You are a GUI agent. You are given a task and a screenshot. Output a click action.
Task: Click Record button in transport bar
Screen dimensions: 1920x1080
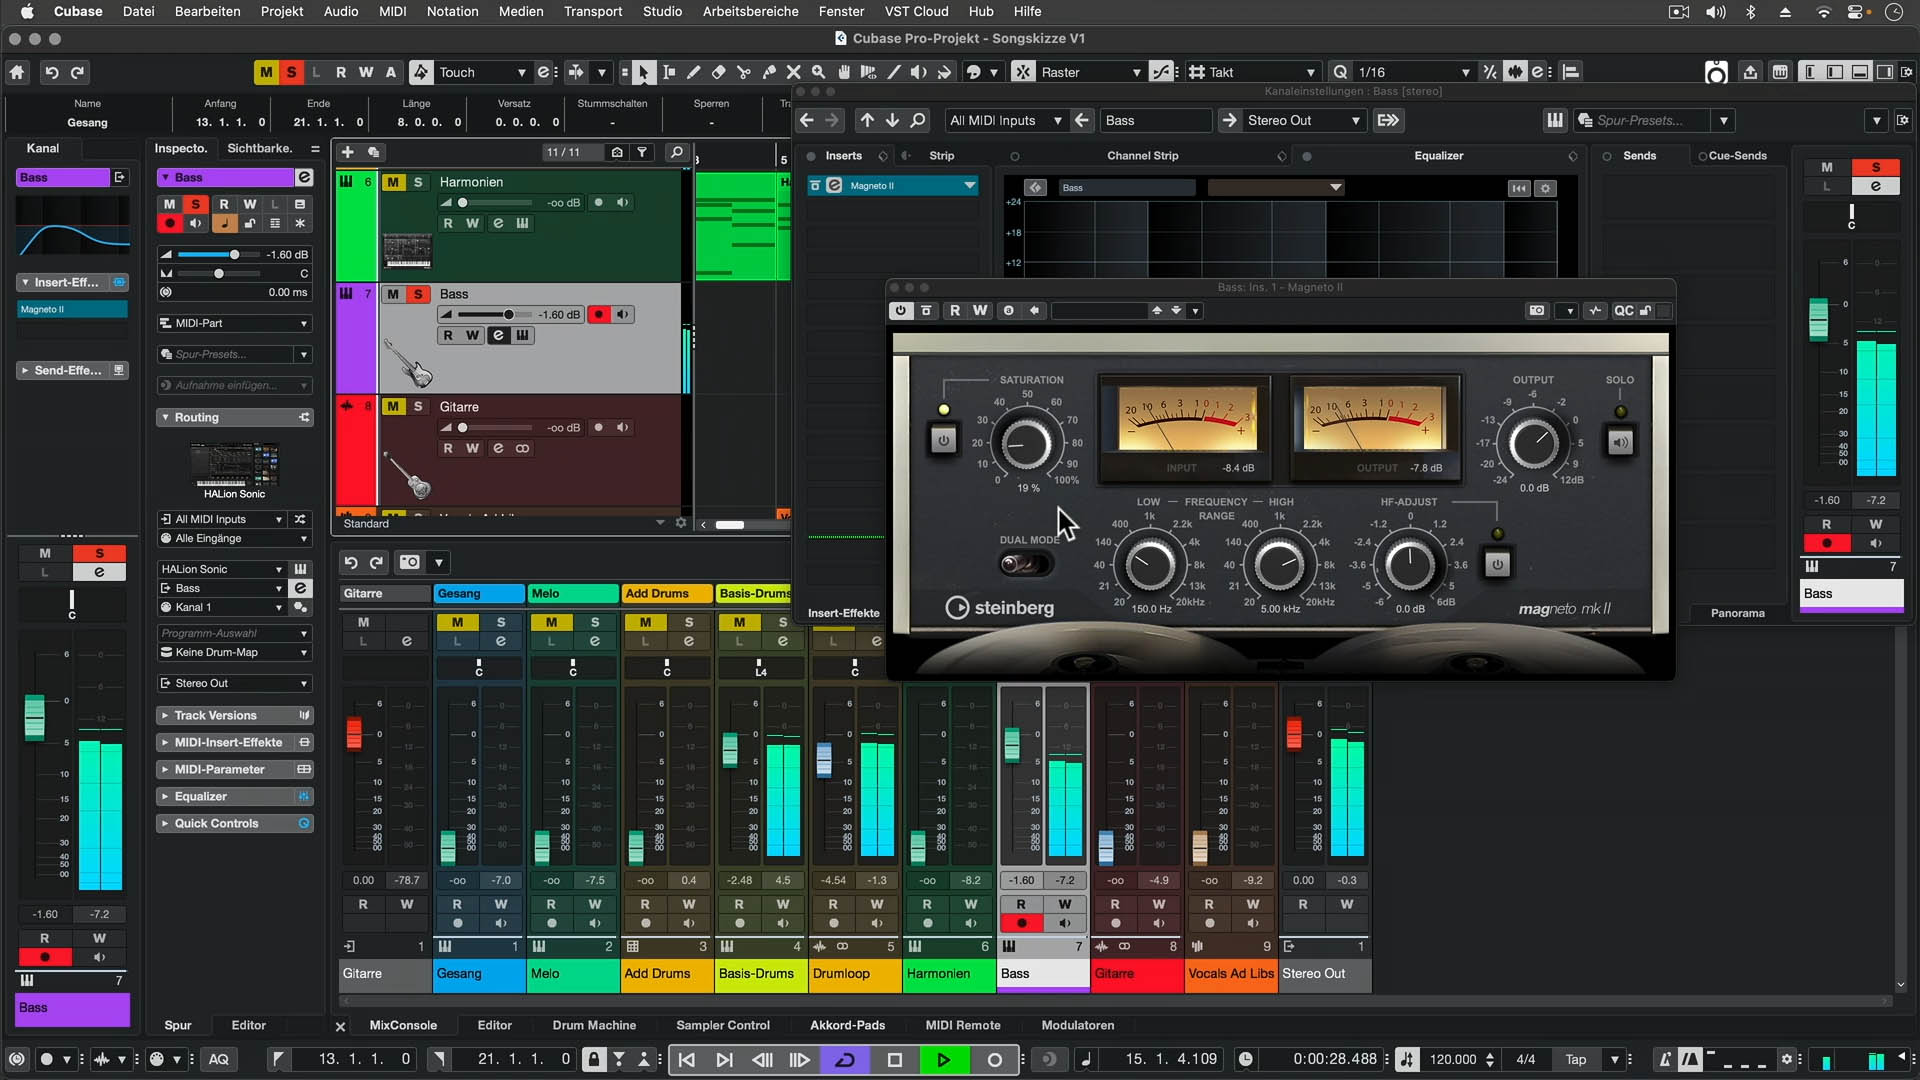click(995, 1060)
